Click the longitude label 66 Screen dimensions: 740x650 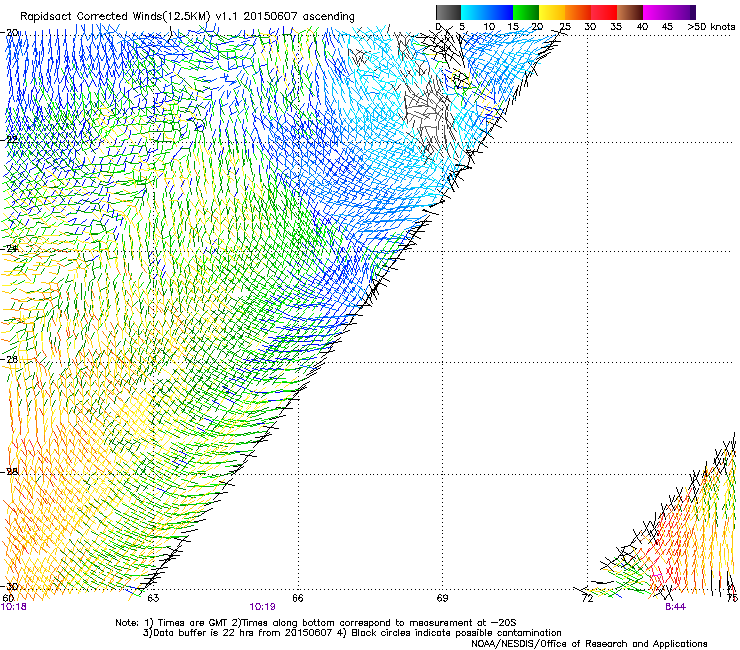pos(298,598)
